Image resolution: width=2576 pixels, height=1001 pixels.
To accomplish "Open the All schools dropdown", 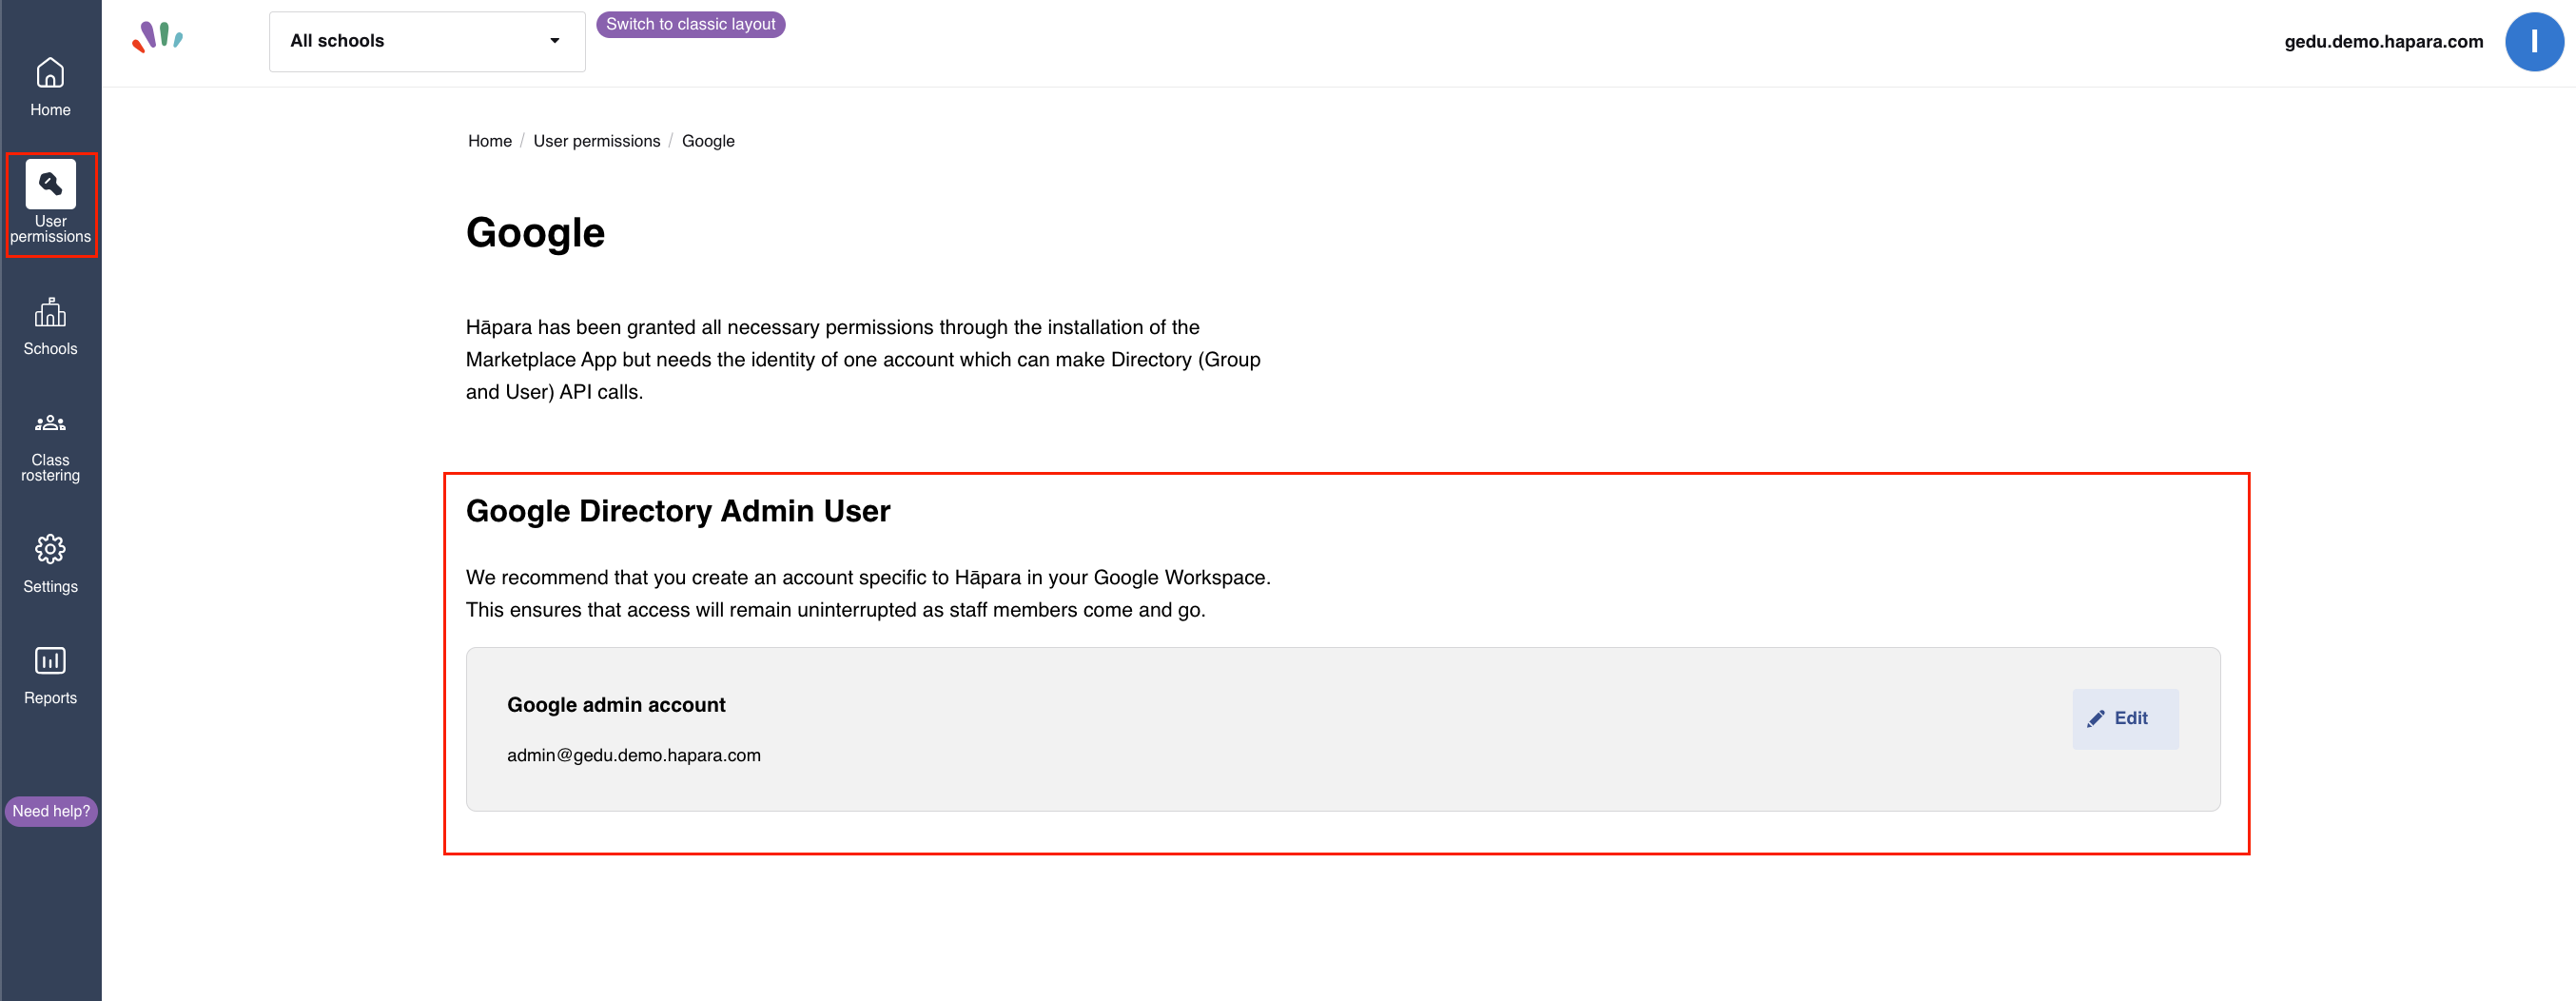I will 427,41.
